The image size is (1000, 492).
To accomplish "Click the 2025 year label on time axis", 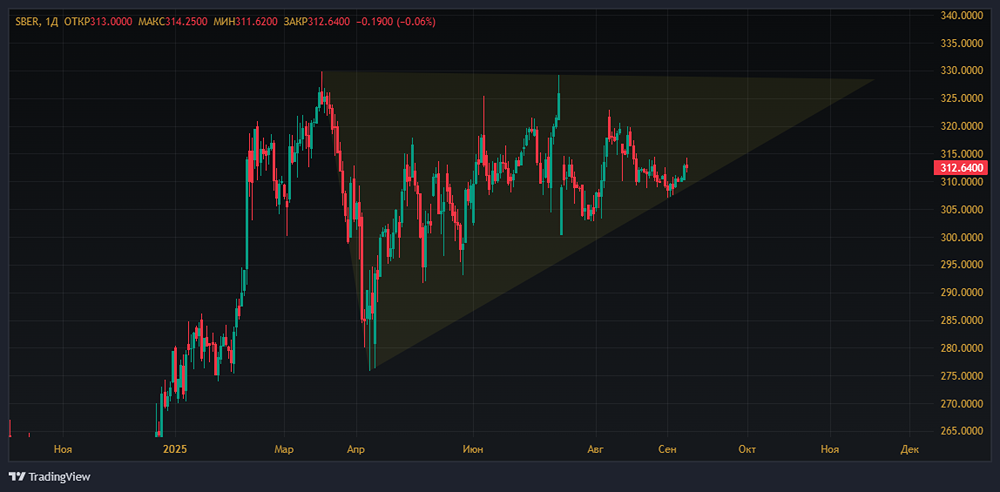I will 175,449.
